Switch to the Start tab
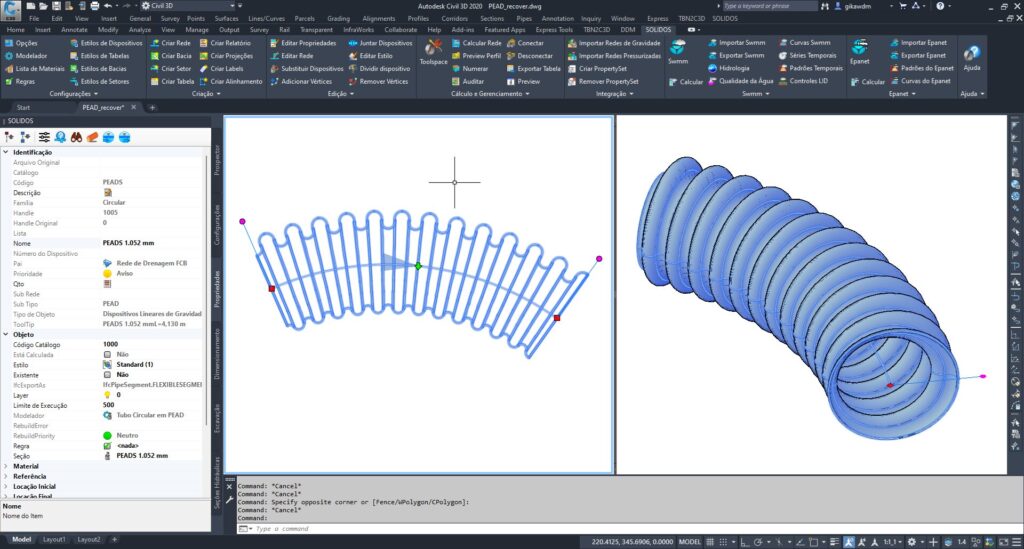1024x549 pixels. (24, 108)
